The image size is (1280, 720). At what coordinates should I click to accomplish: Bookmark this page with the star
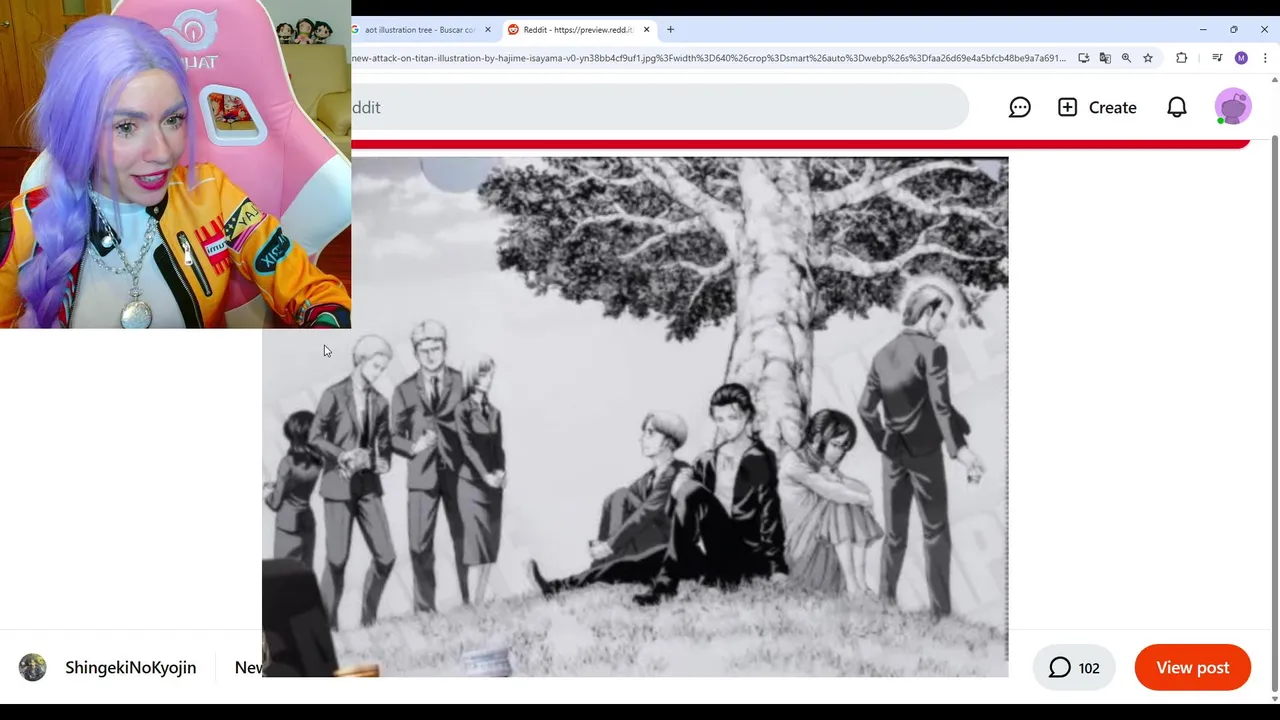pos(1148,58)
